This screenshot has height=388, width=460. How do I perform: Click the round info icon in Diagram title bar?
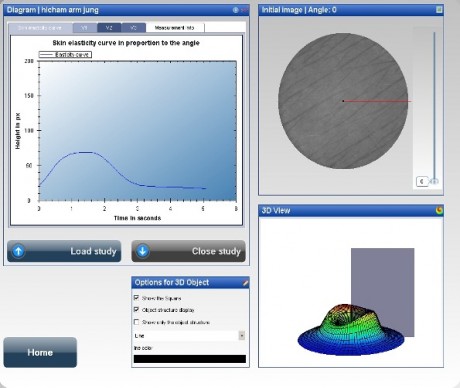pos(235,10)
